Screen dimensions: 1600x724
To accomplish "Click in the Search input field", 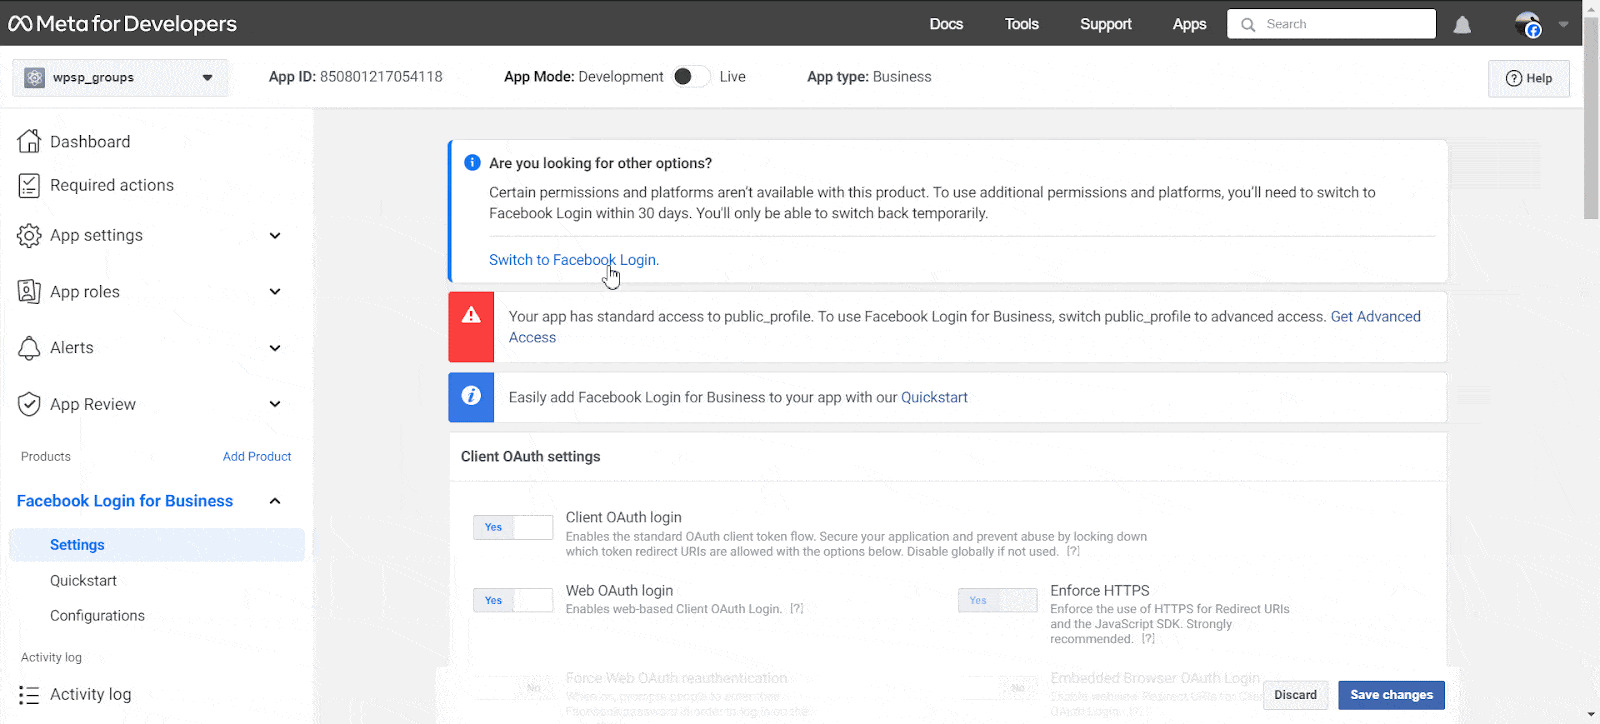I will click(1331, 24).
